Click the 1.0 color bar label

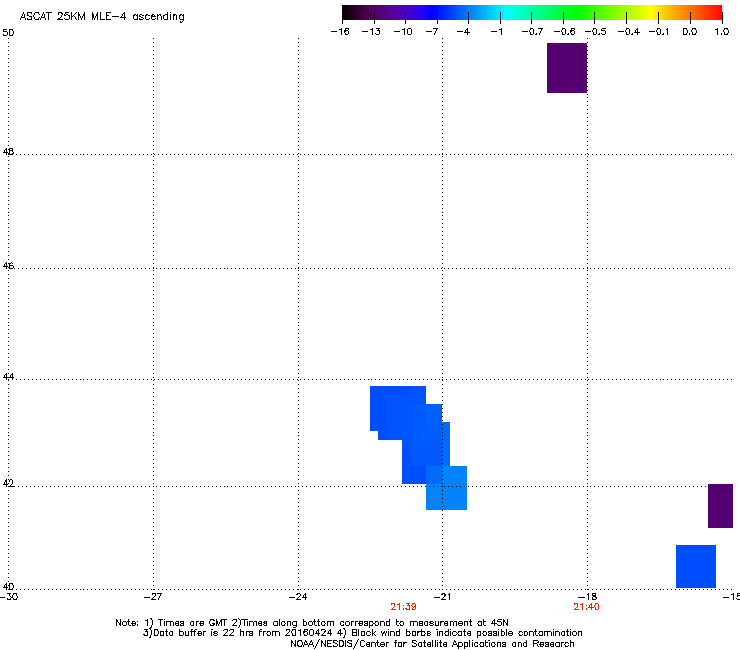click(722, 32)
